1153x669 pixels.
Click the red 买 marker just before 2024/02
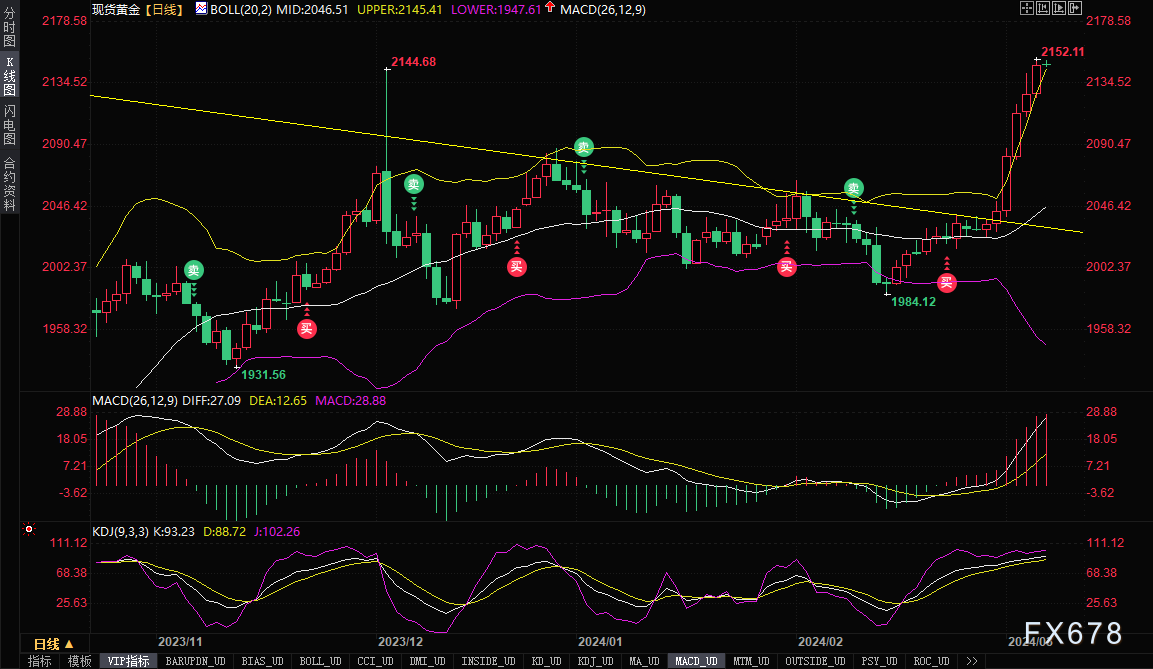787,267
